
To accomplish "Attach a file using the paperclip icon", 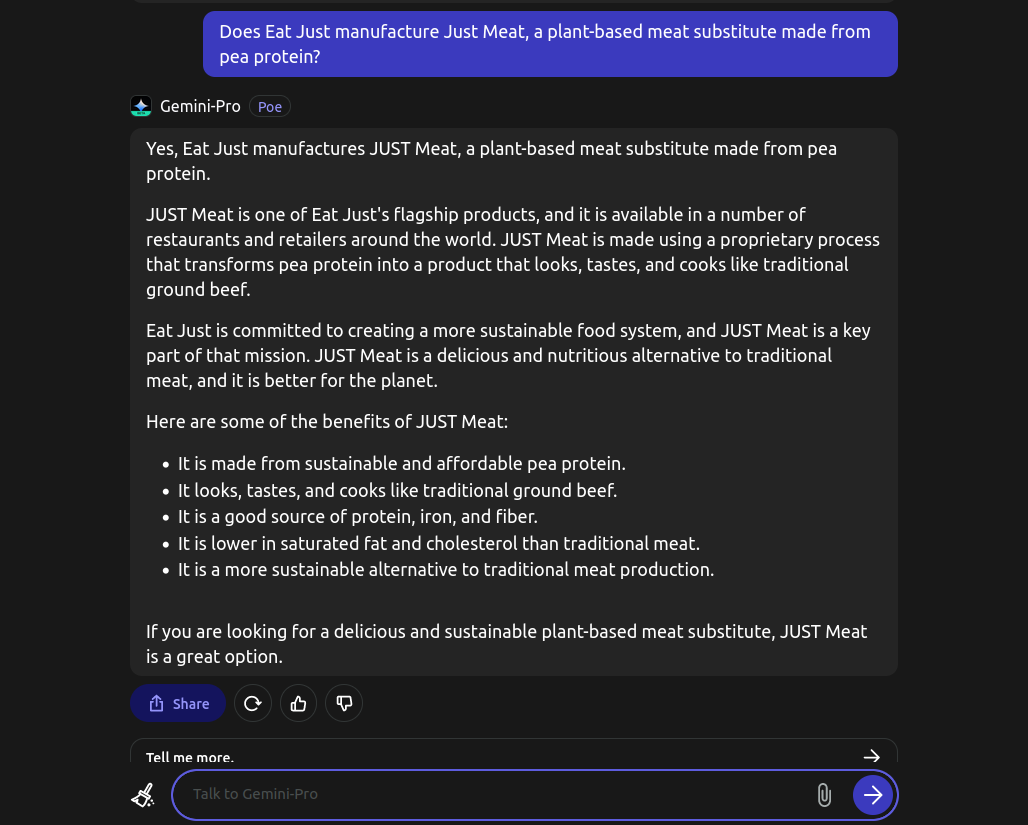I will pyautogui.click(x=824, y=795).
